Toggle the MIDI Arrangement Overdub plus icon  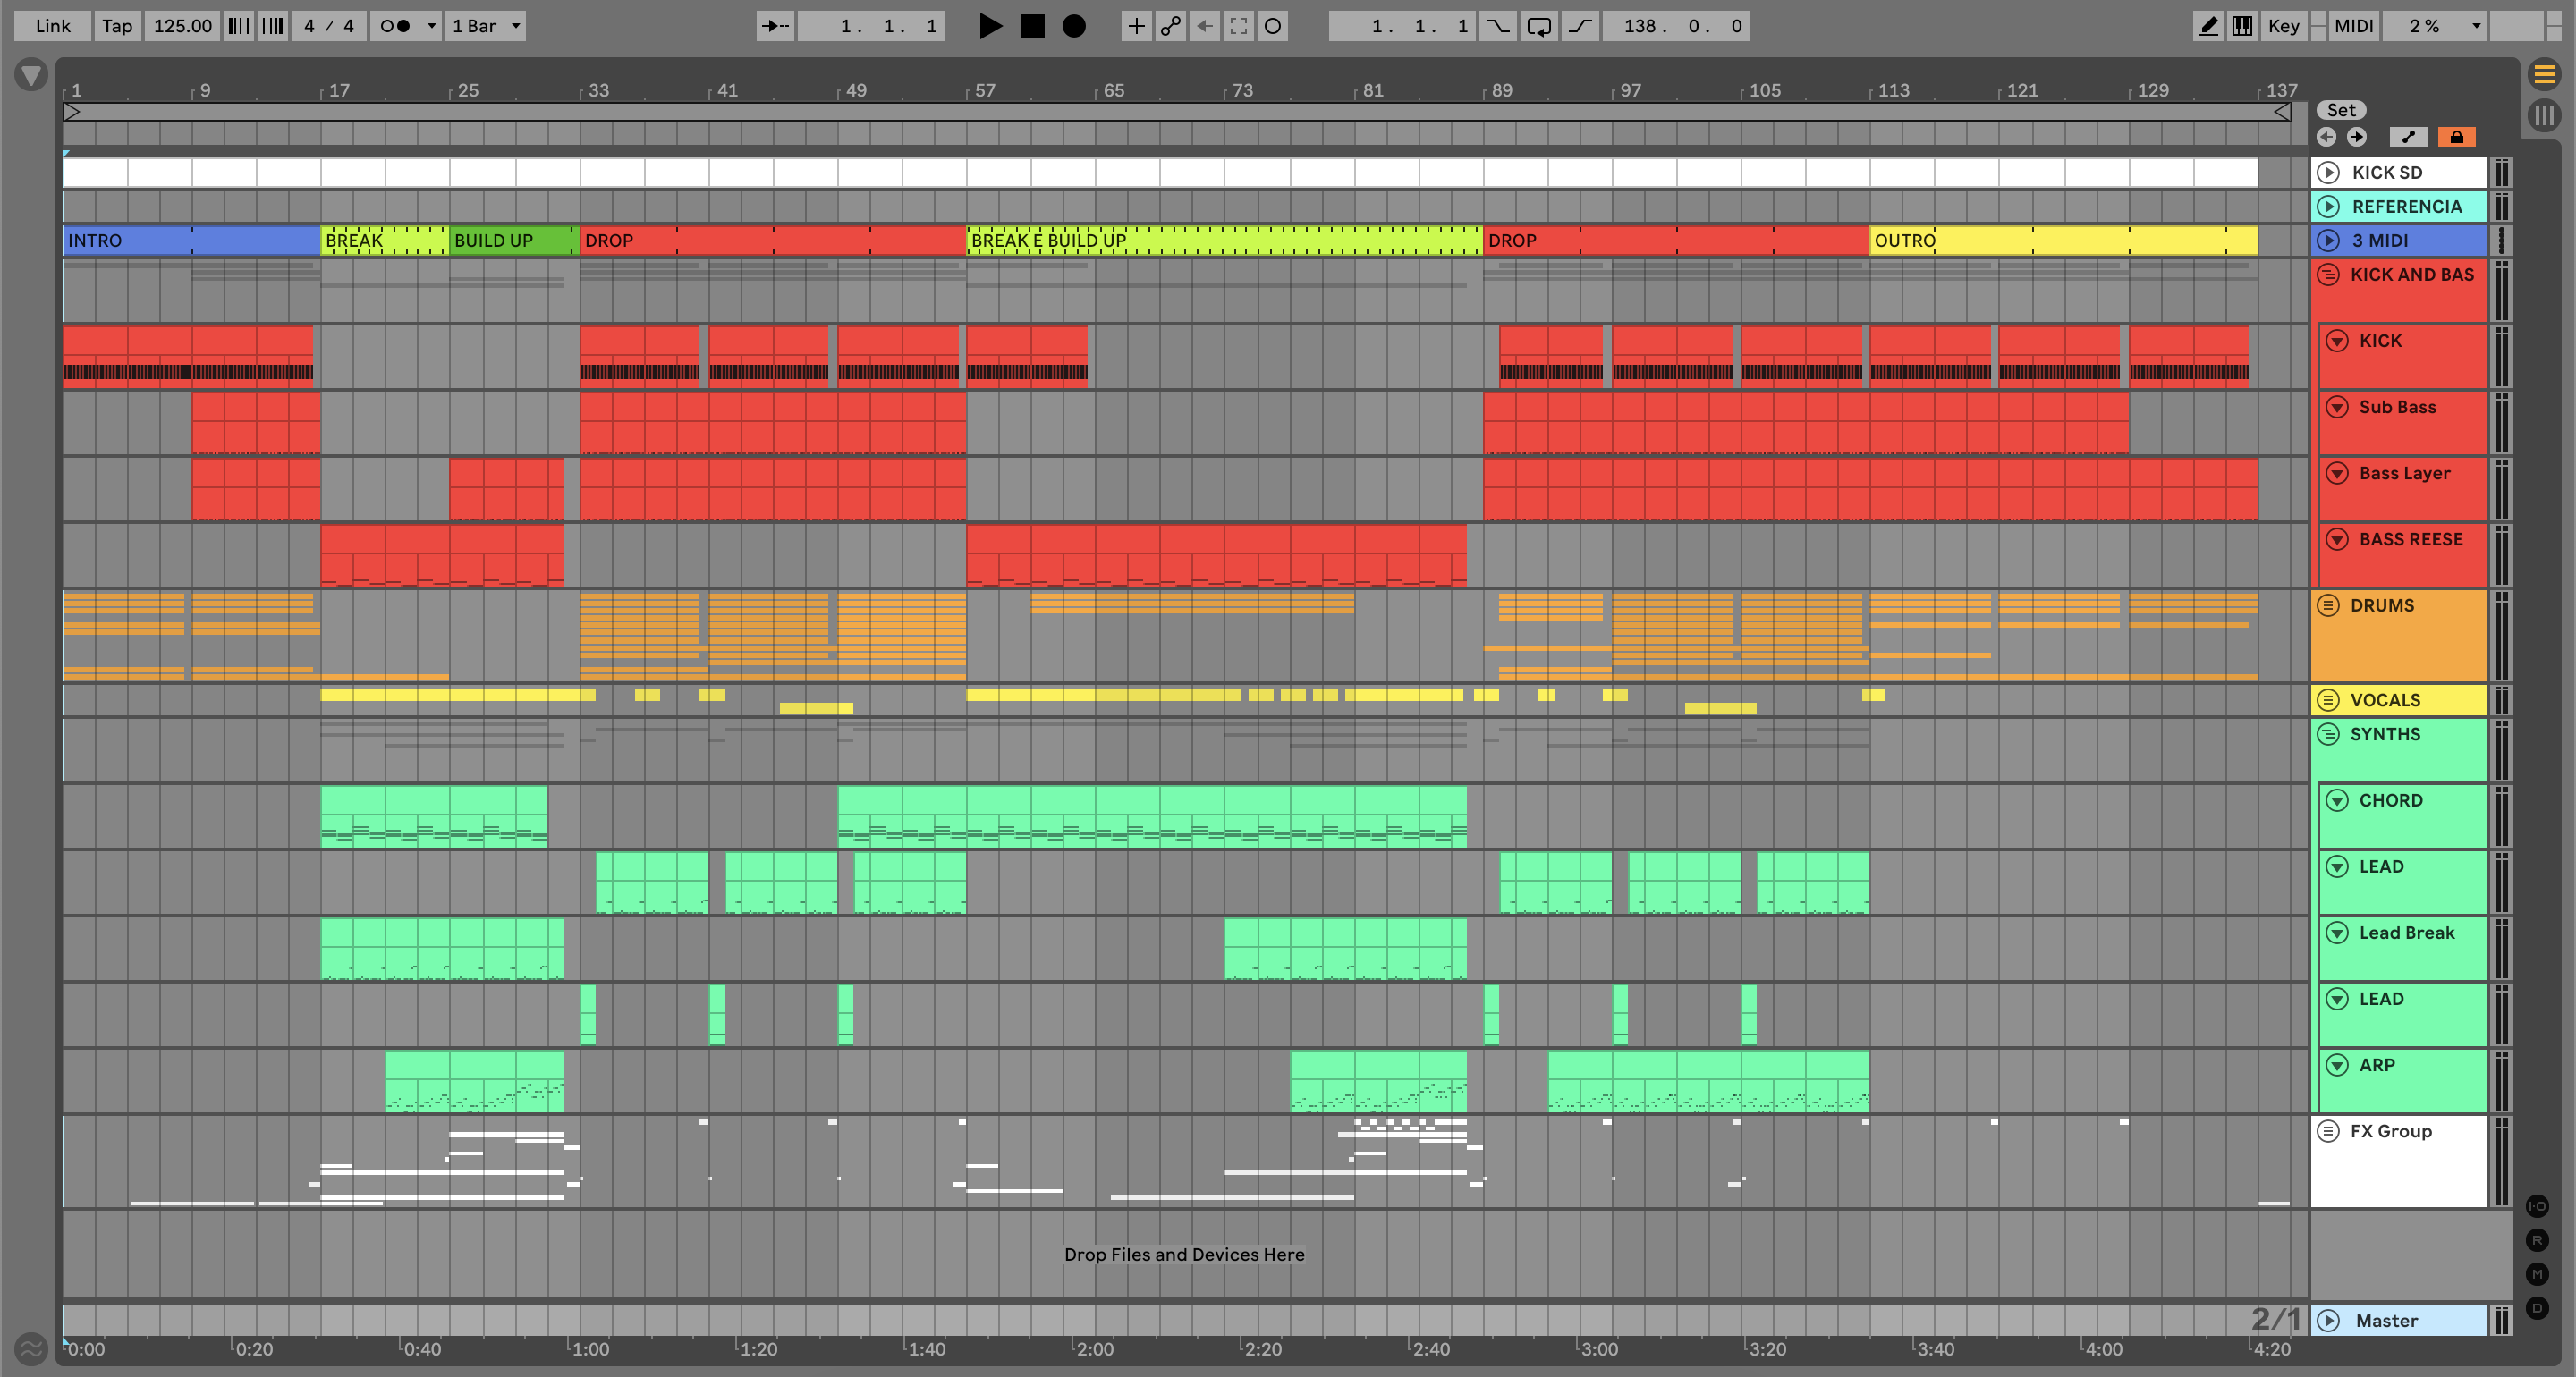point(1136,26)
